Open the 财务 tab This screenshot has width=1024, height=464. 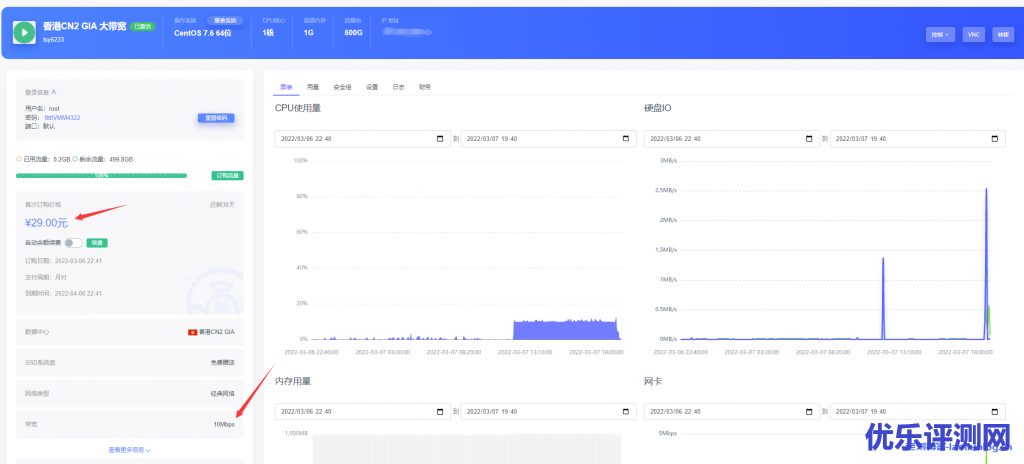pos(425,87)
